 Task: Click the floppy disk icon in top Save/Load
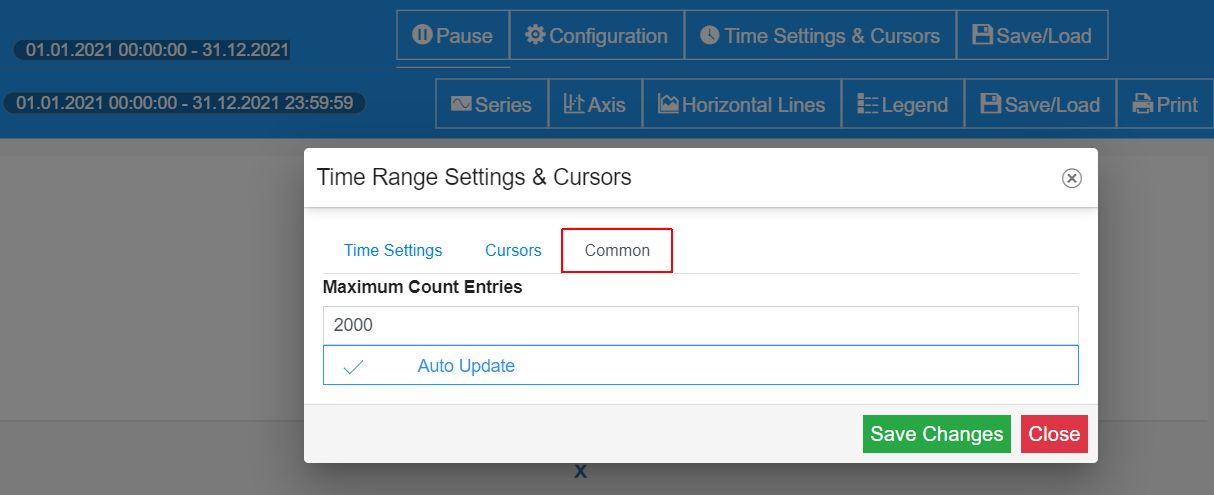(982, 36)
